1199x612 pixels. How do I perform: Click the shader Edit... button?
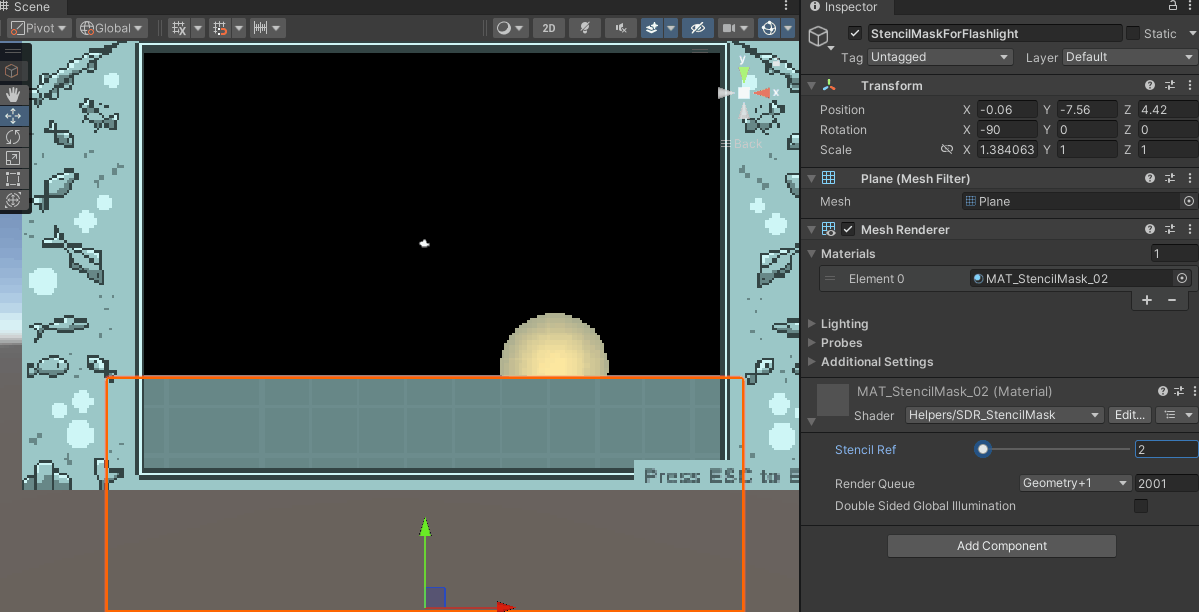[1129, 415]
